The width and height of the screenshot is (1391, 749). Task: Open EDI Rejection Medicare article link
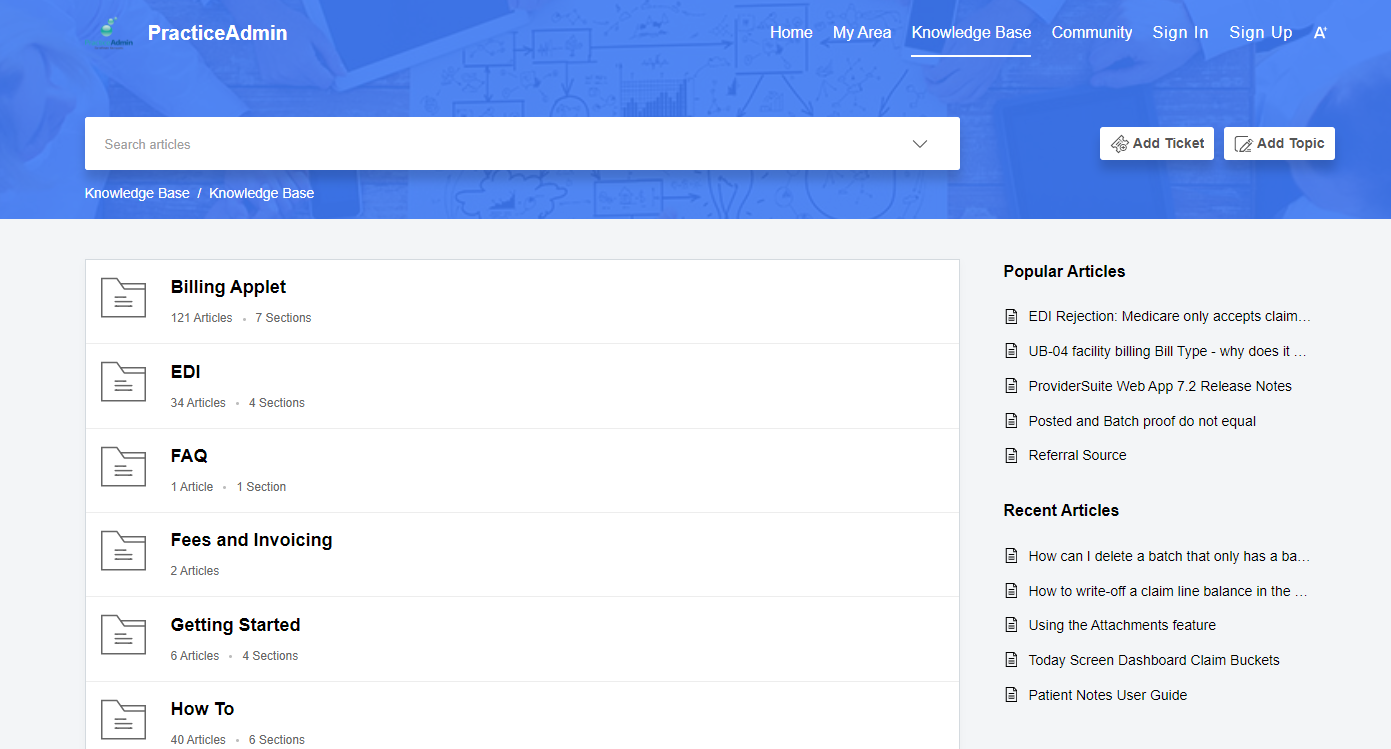pyautogui.click(x=1169, y=317)
